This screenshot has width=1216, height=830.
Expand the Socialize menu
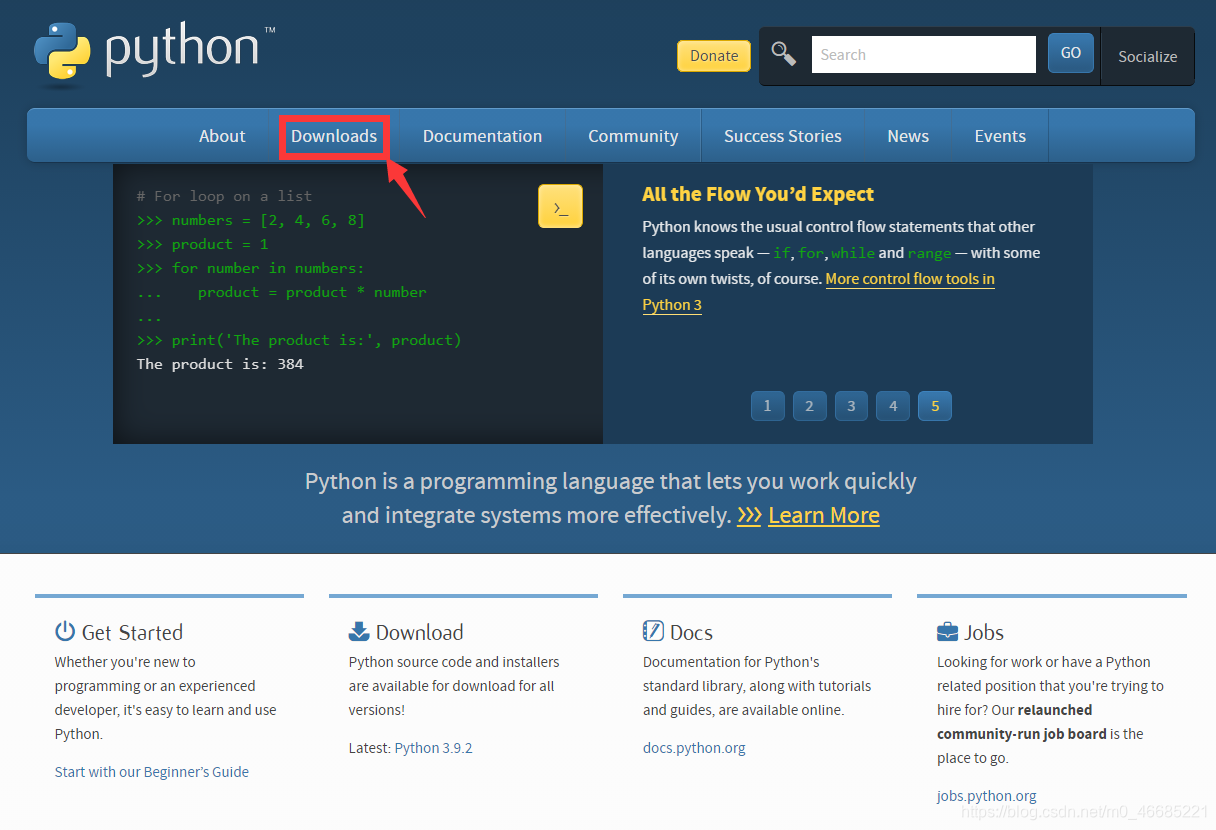1148,57
